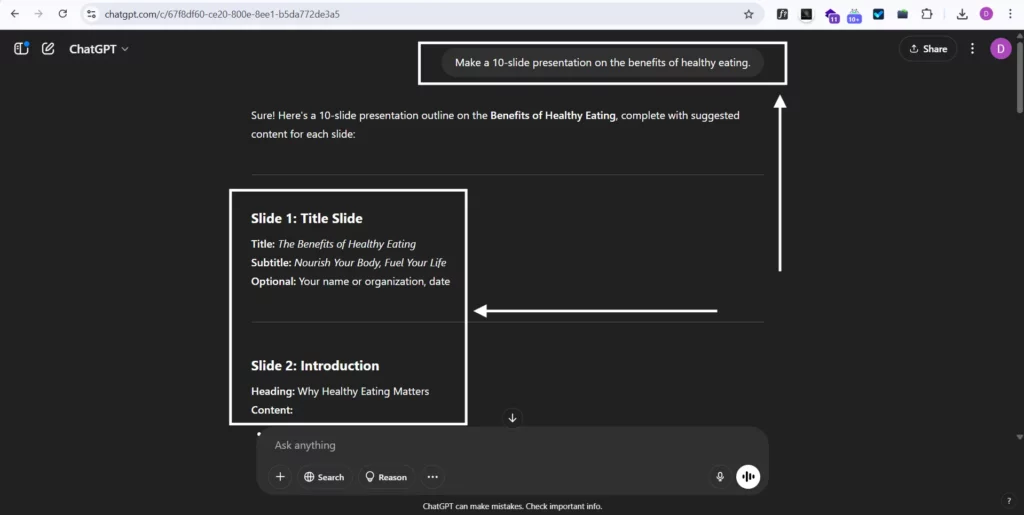The height and width of the screenshot is (515, 1024).
Task: Click the Share button
Action: pyautogui.click(x=928, y=49)
